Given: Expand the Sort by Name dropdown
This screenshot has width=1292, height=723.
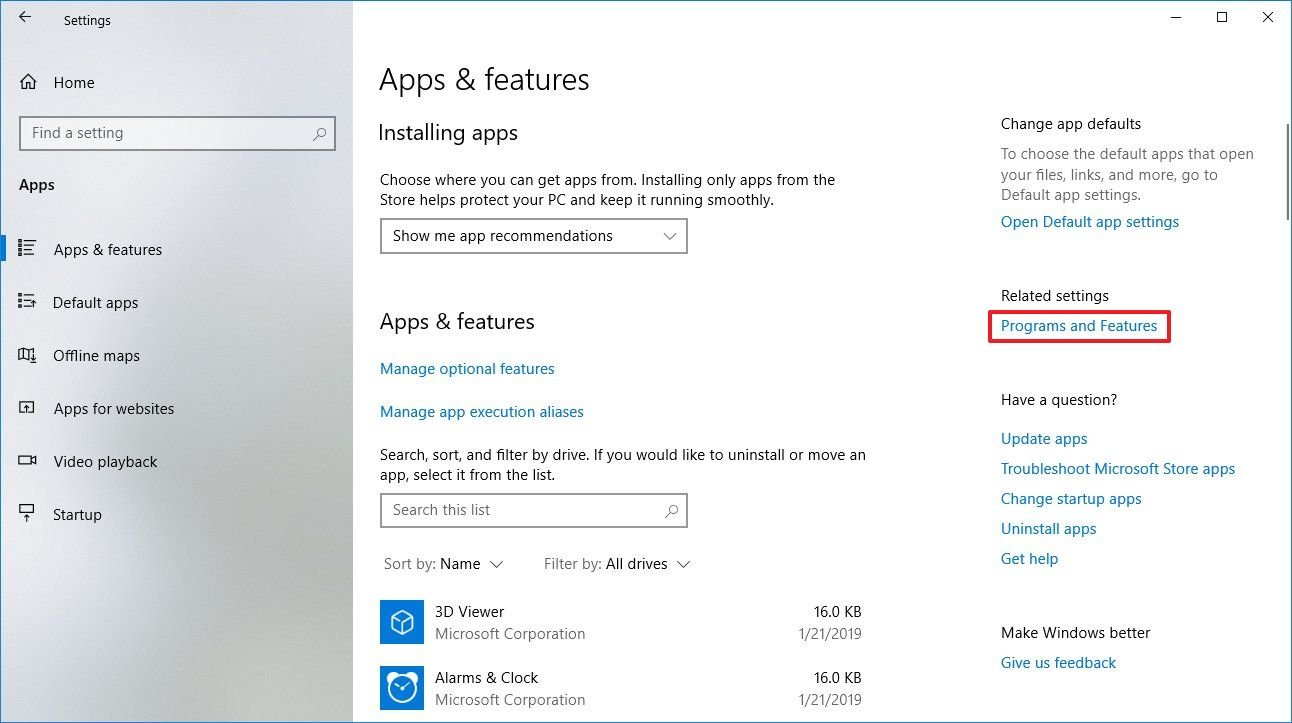Looking at the screenshot, I should click(x=444, y=564).
